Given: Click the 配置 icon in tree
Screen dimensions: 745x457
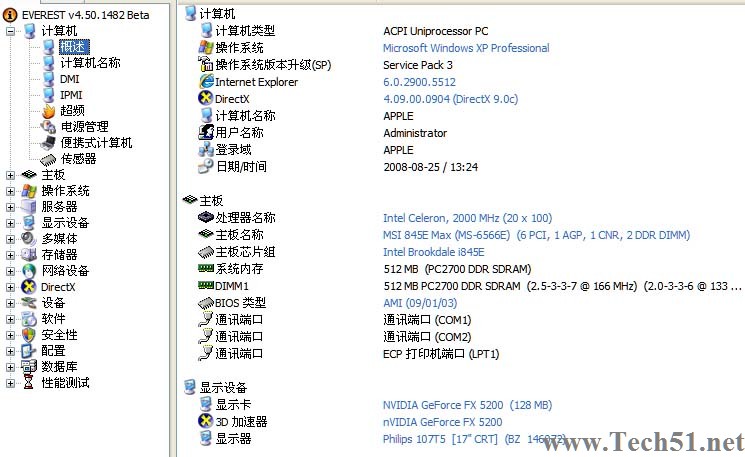Looking at the screenshot, I should 29,351.
